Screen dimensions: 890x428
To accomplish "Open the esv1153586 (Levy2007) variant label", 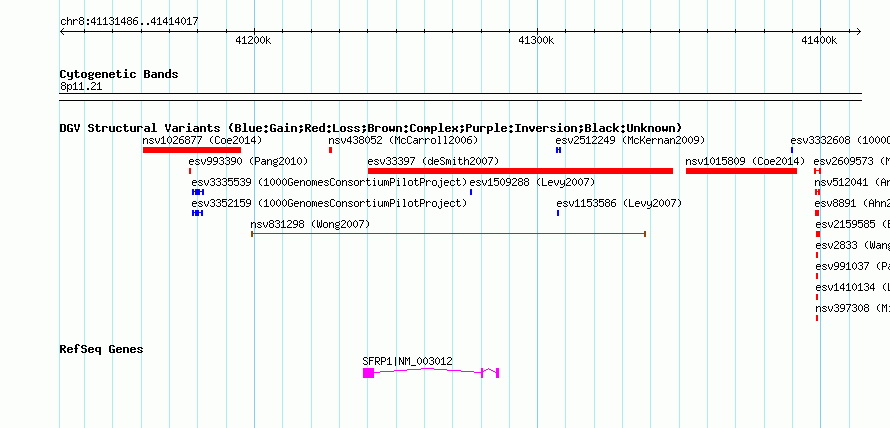I will [619, 203].
